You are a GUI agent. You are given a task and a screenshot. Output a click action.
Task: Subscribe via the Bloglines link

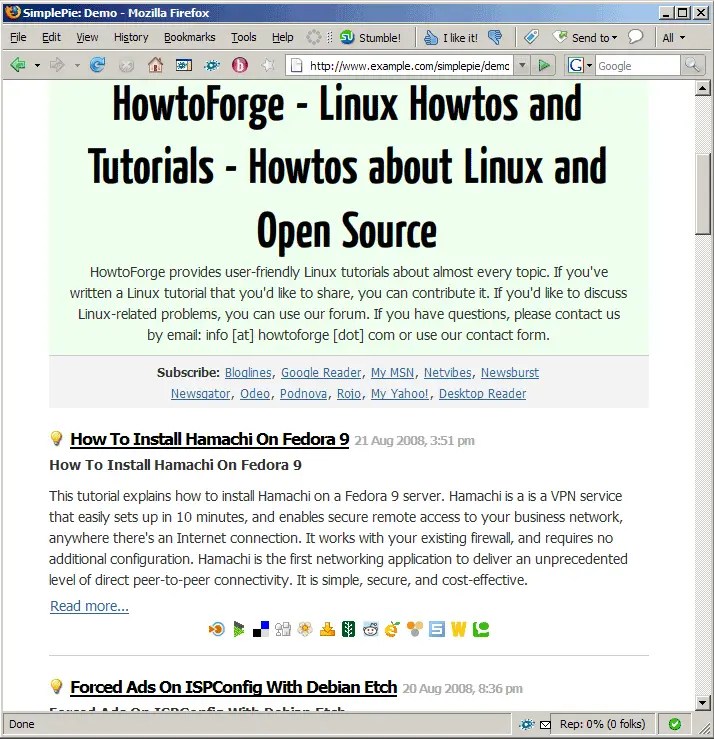tap(248, 372)
